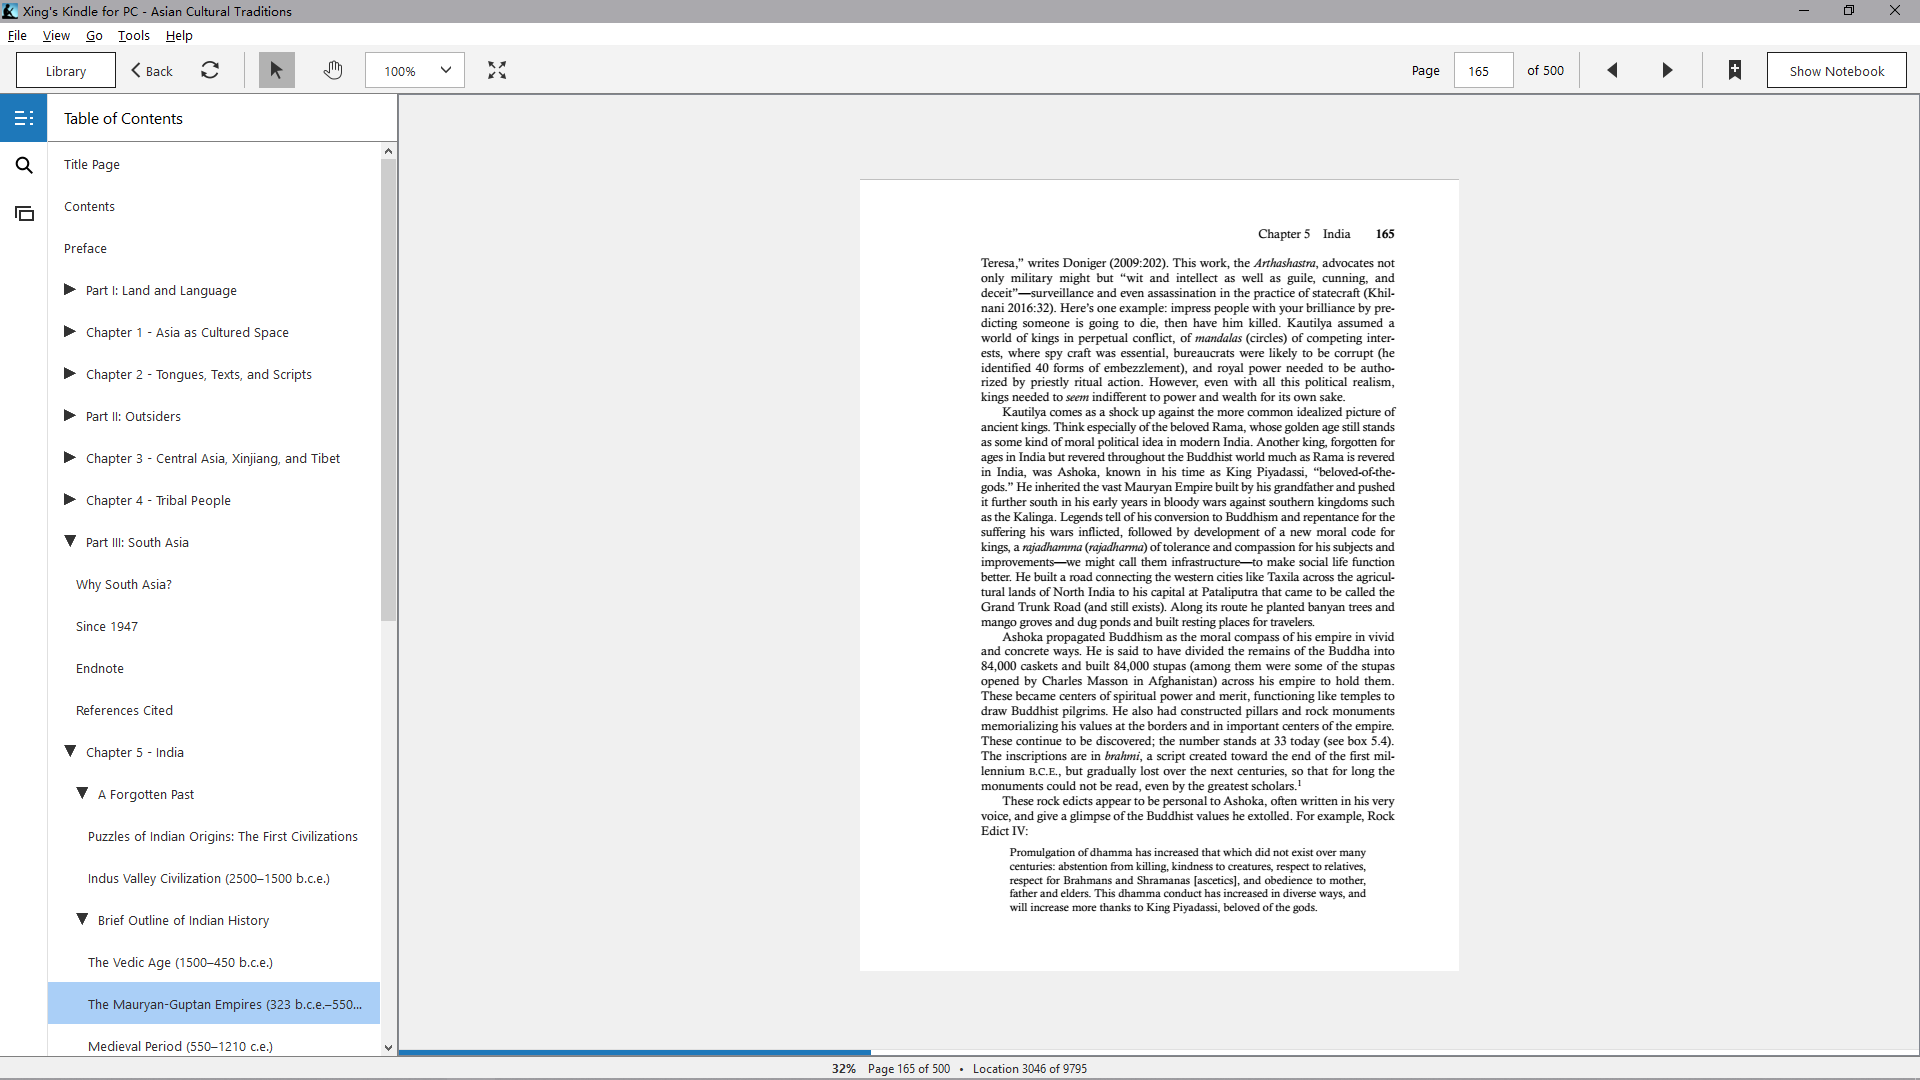Click the Library button
Image resolution: width=1920 pixels, height=1080 pixels.
(x=66, y=71)
